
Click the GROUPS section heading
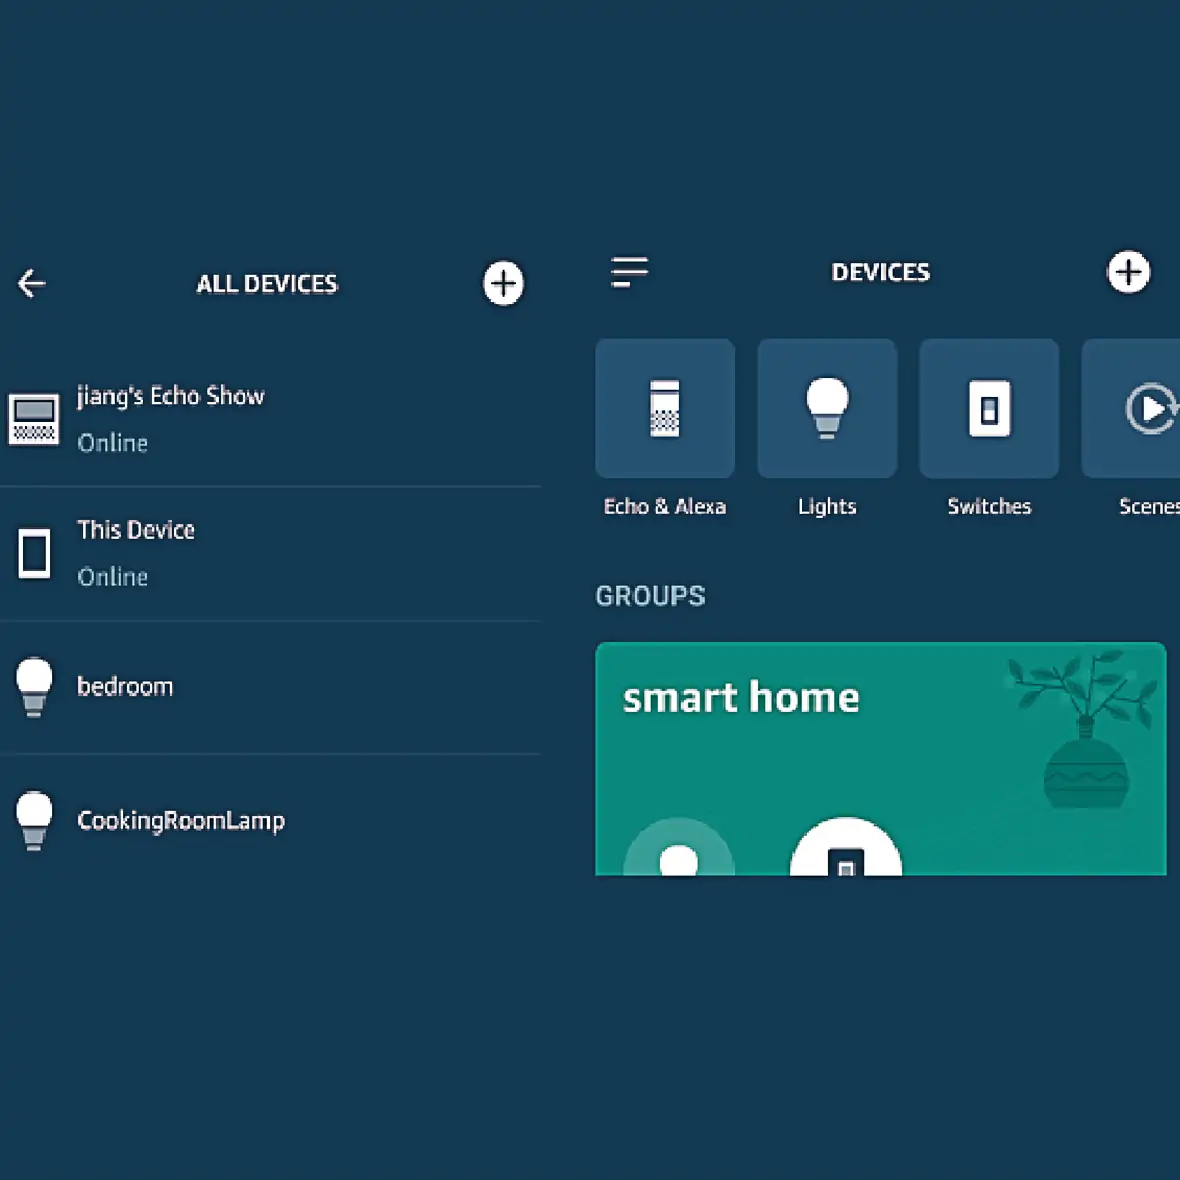pyautogui.click(x=650, y=596)
